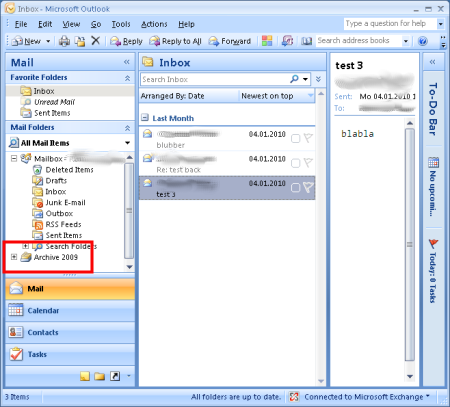Open the Folder List icon in navigation pane
Image resolution: width=450 pixels, height=407 pixels.
pyautogui.click(x=99, y=376)
